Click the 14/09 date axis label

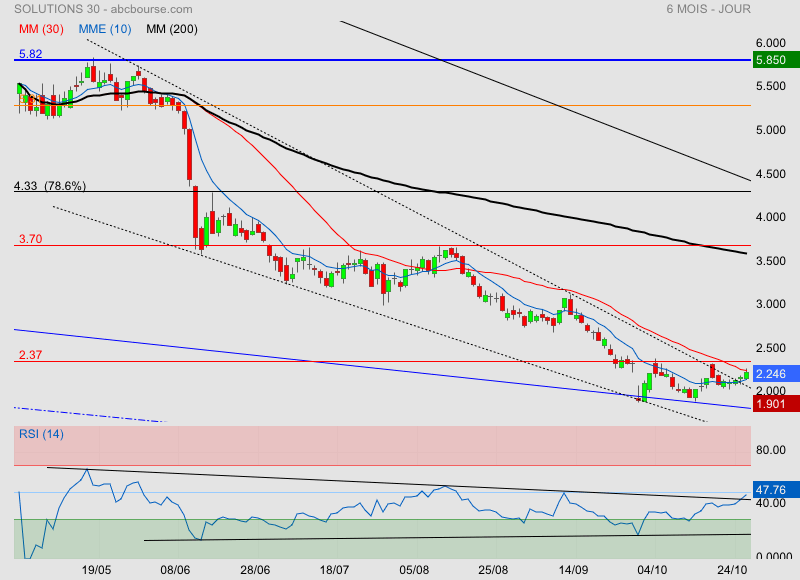573,569
